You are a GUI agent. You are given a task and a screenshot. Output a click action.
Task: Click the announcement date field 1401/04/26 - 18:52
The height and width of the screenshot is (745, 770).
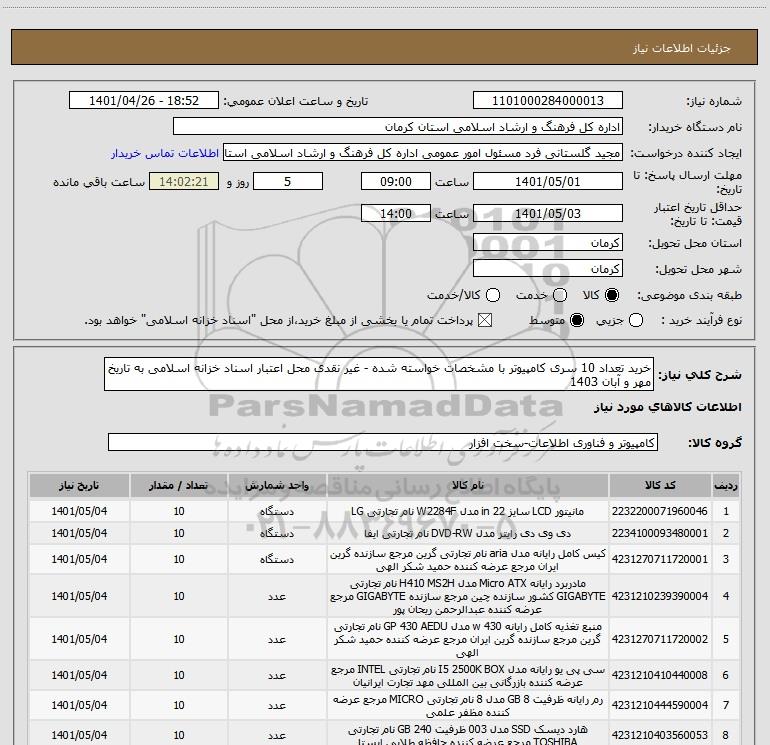(x=144, y=101)
